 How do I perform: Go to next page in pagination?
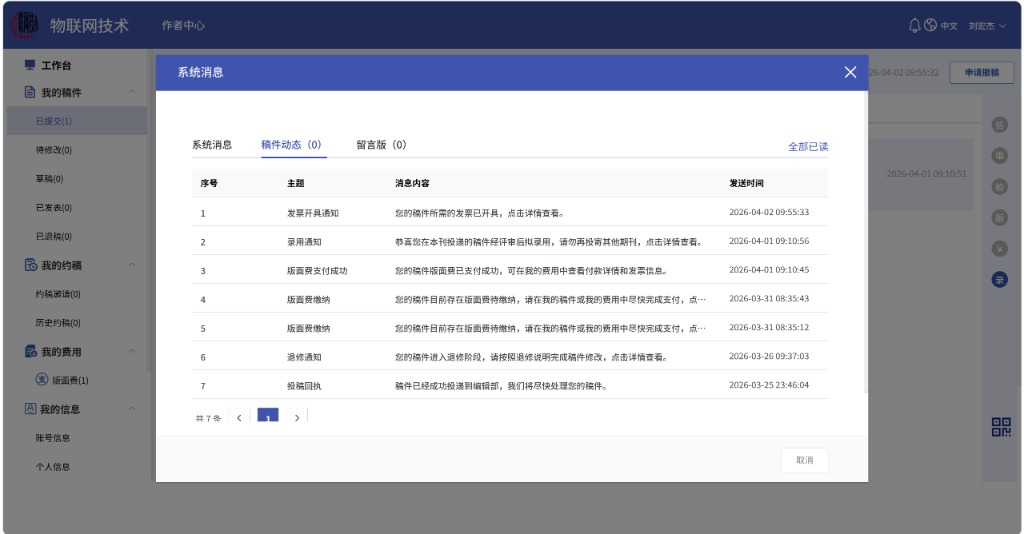coord(296,417)
